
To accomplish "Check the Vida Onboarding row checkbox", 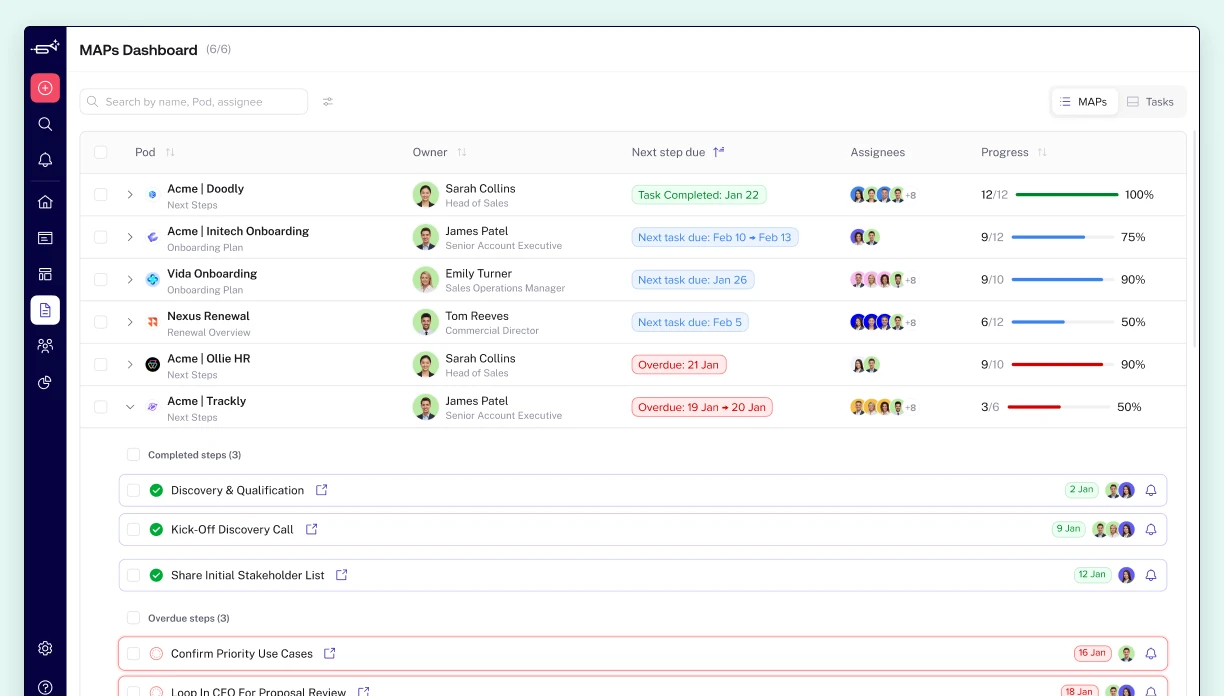I will click(100, 280).
